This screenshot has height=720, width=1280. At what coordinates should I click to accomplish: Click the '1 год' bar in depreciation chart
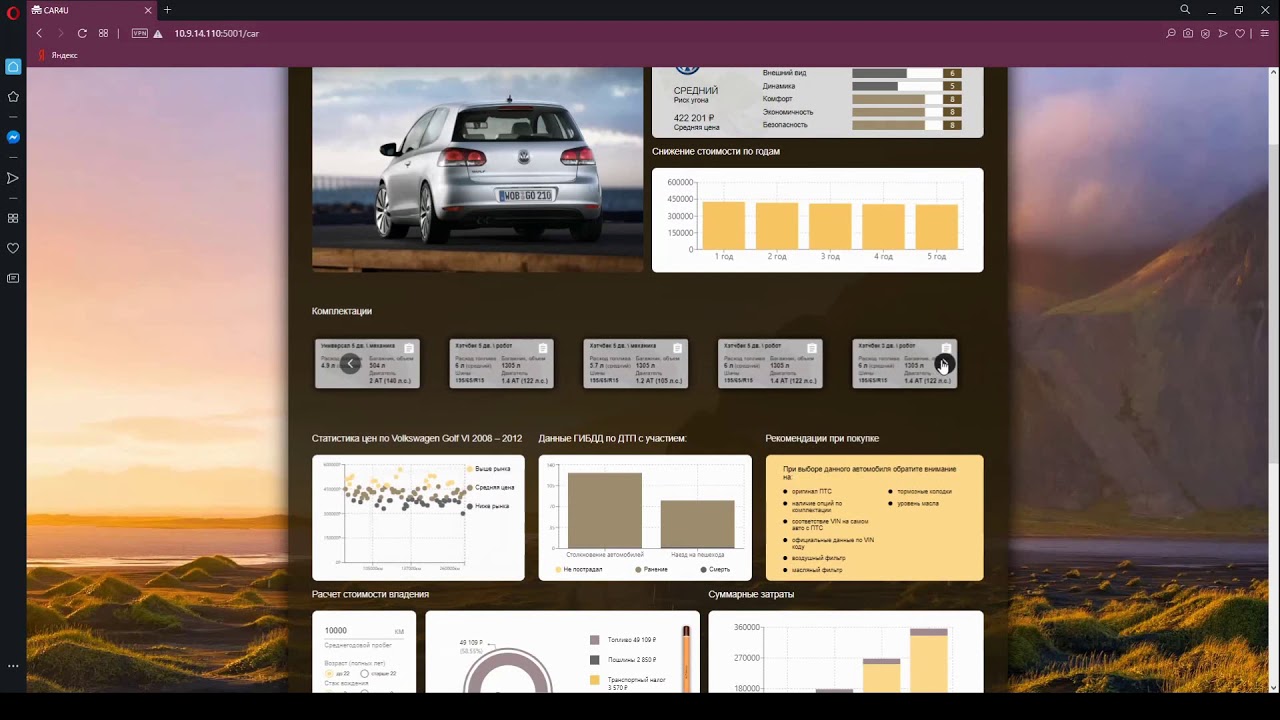point(724,225)
